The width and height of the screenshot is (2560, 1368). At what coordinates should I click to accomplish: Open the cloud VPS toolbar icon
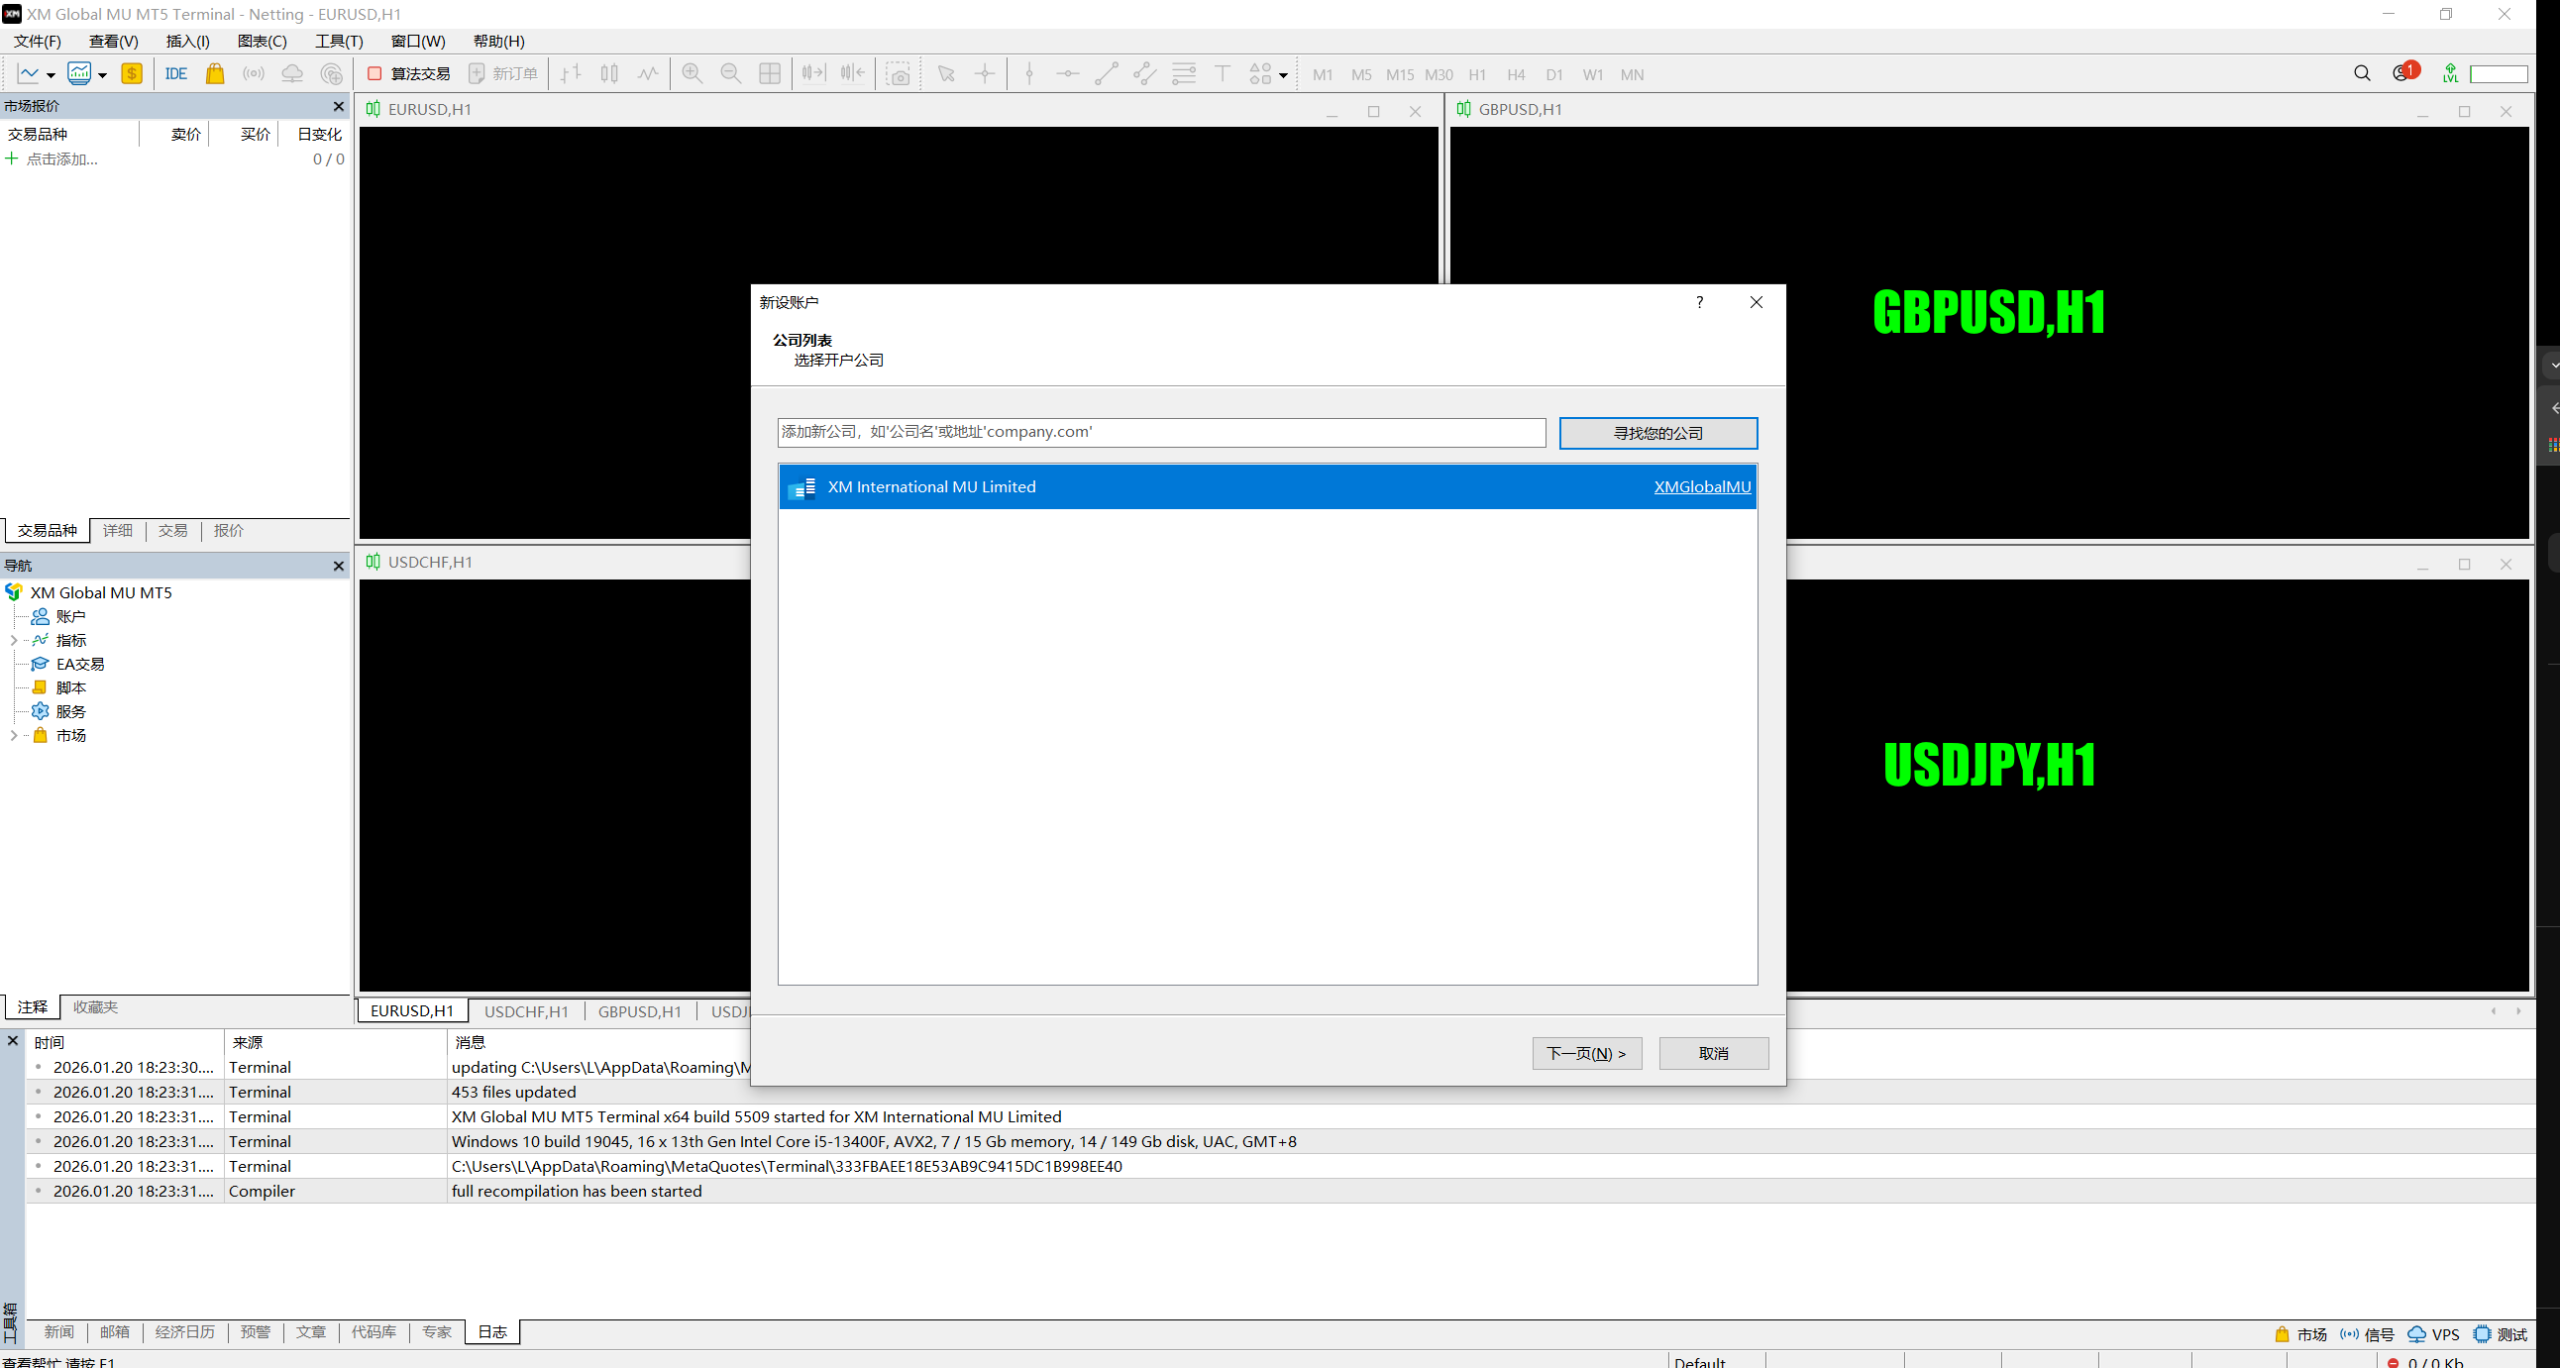pyautogui.click(x=292, y=74)
